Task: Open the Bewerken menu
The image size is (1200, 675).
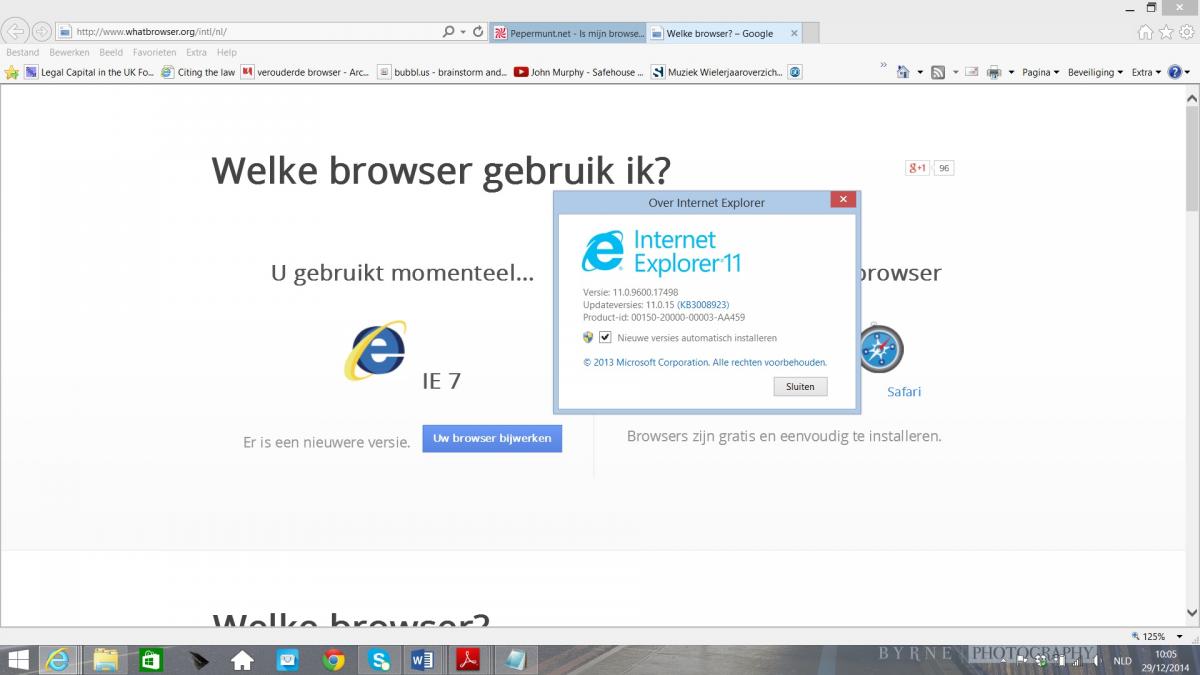Action: click(x=69, y=52)
